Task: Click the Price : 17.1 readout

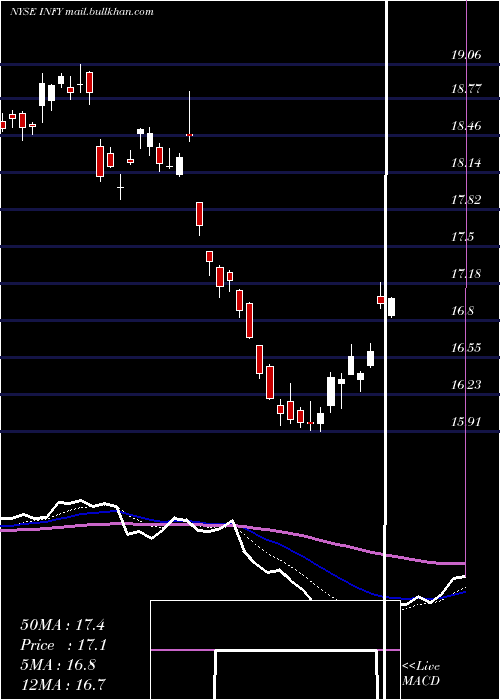Action: coord(62,645)
